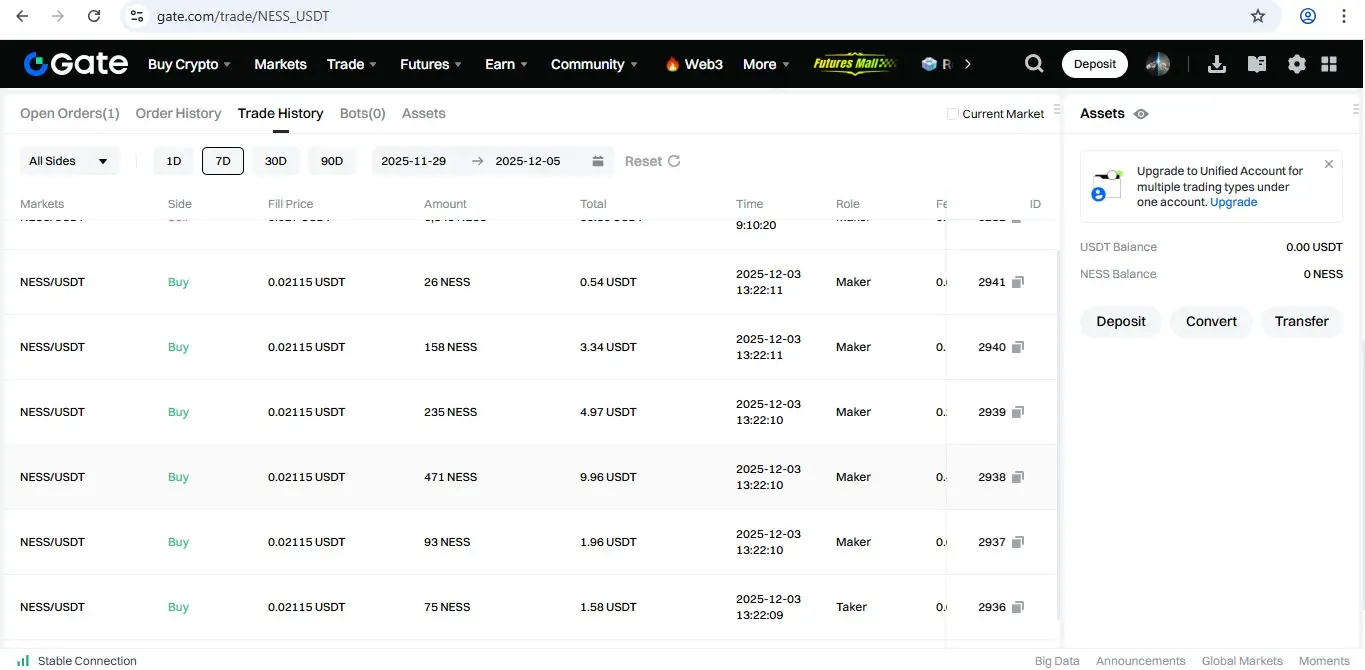Switch to the Assets tab beside Bots(0)
Image resolution: width=1365 pixels, height=670 pixels.
424,113
